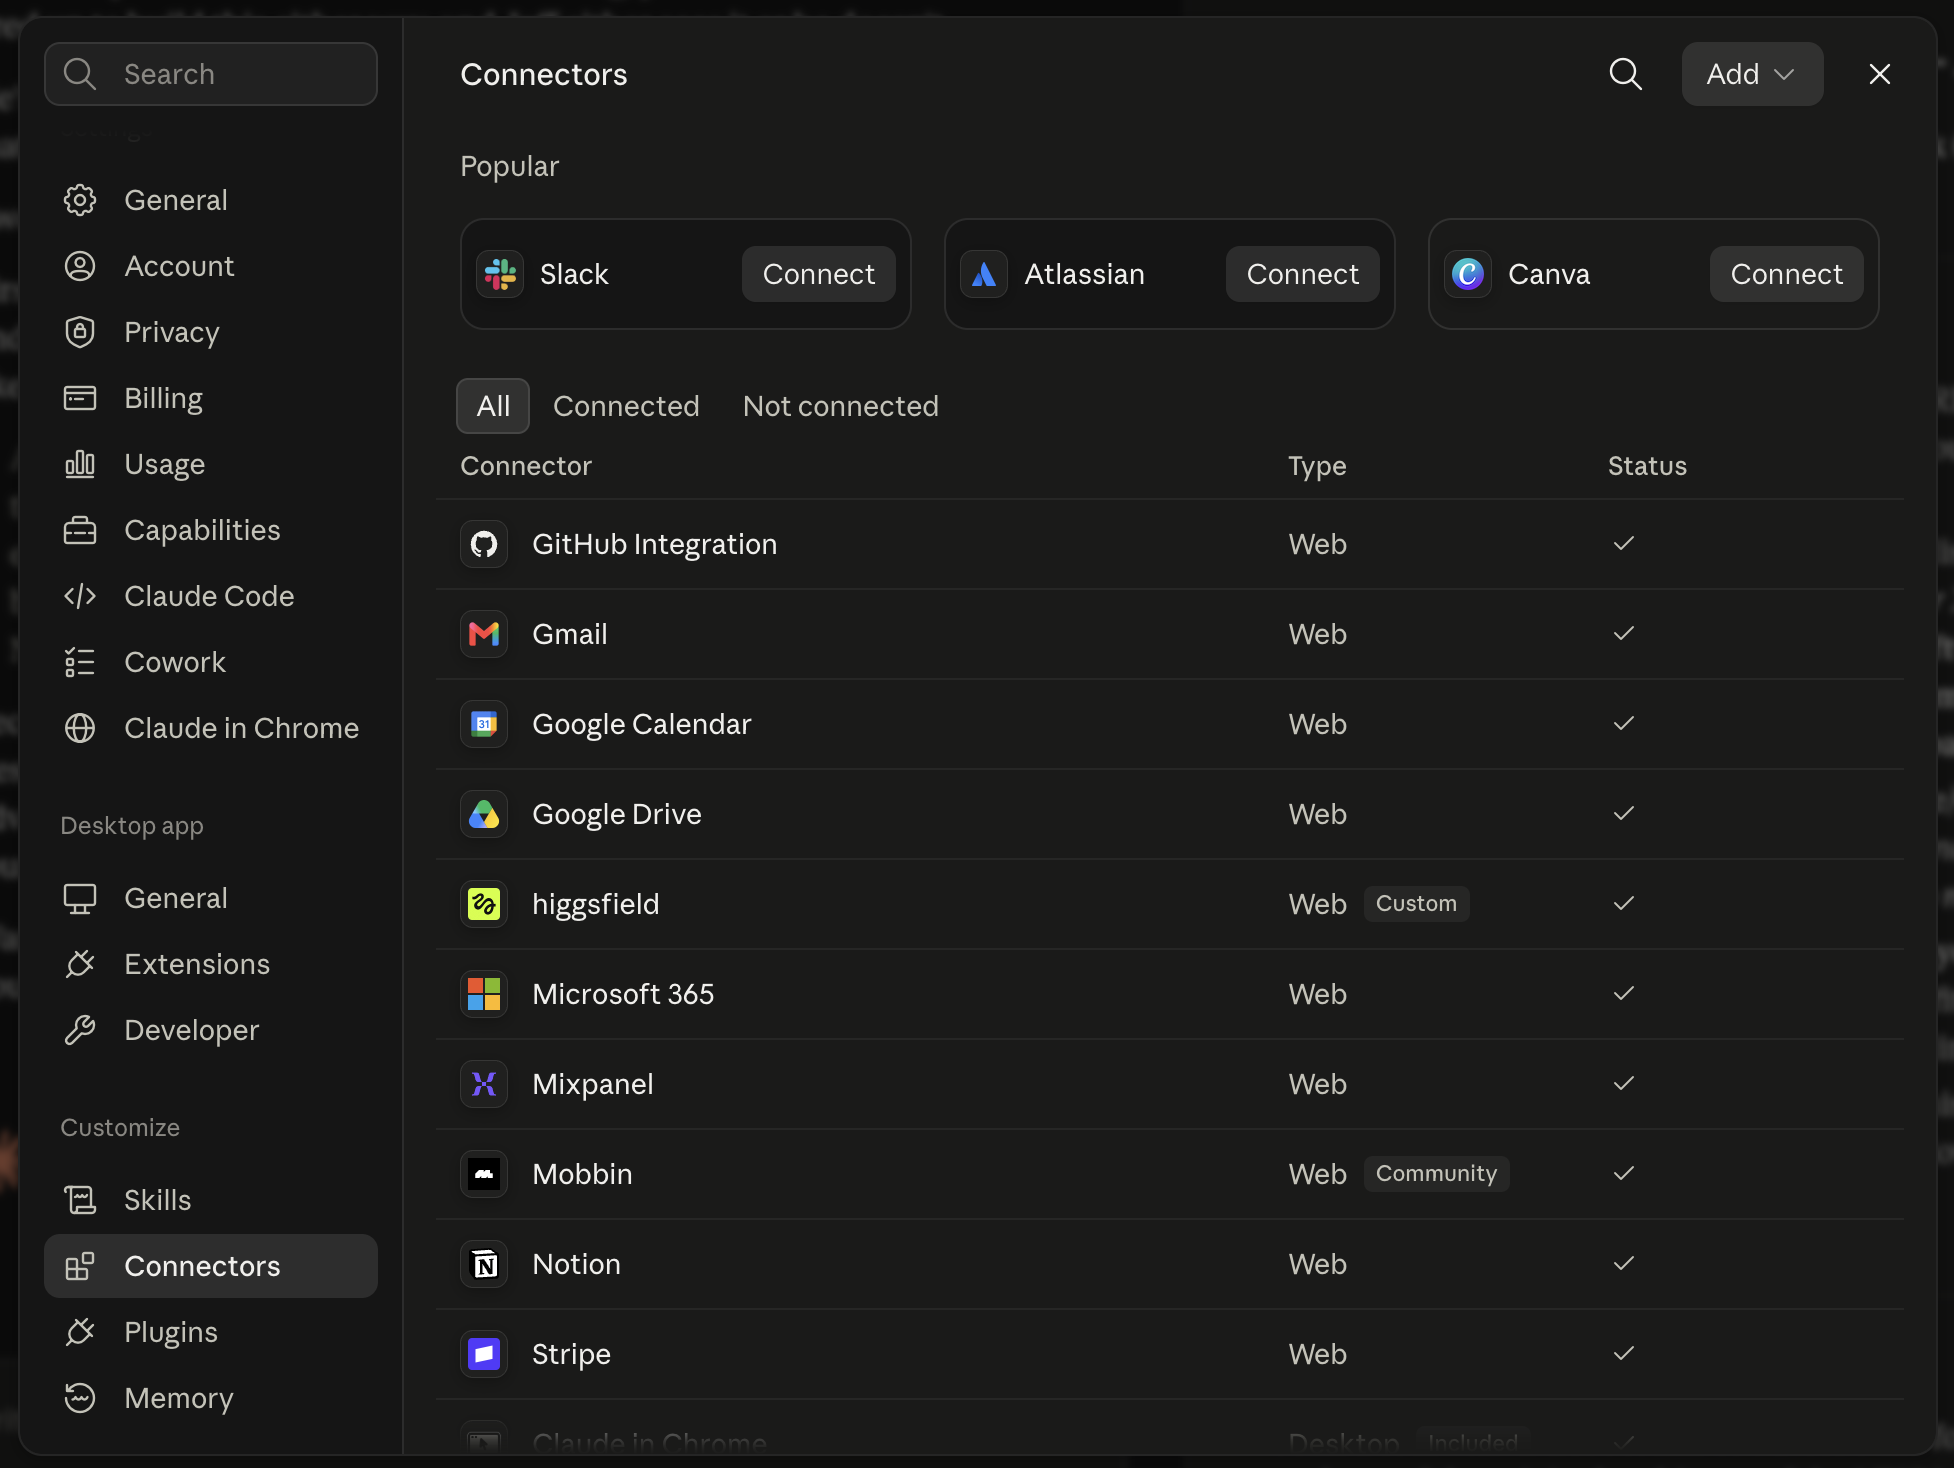Screen dimensions: 1954x1468
Task: Click the Claude in Chrome globe icon
Action: coord(80,728)
